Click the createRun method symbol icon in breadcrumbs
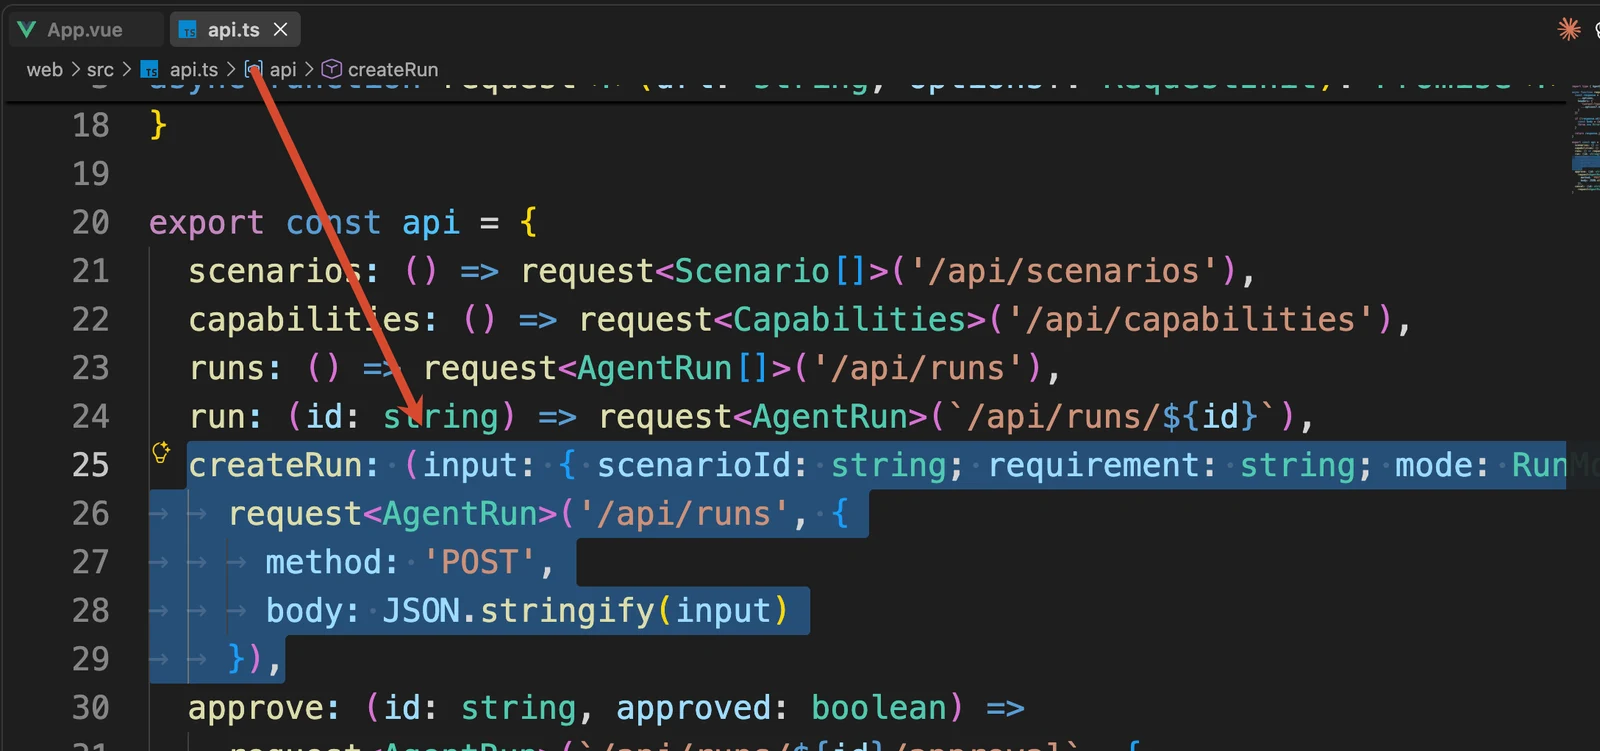Screen dimensions: 1600x751 pyautogui.click(x=332, y=69)
